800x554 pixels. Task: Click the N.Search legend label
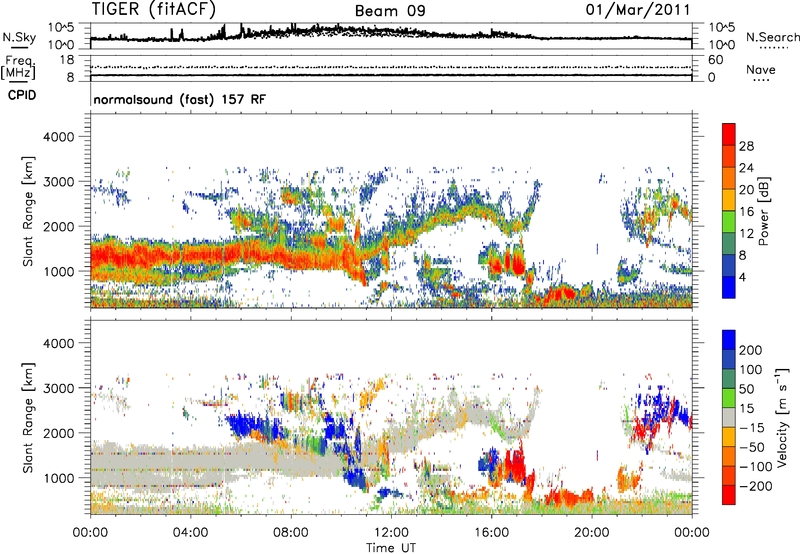tap(772, 37)
